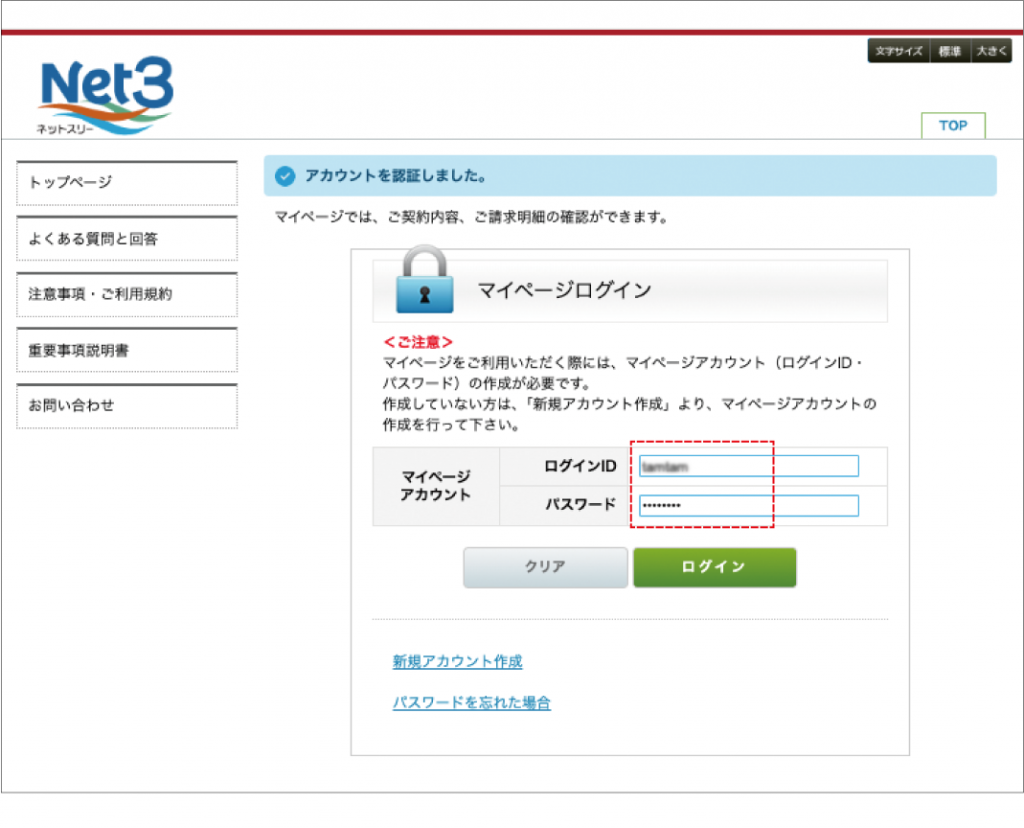Open 注意事項・ご利用規約 menu item

point(127,295)
